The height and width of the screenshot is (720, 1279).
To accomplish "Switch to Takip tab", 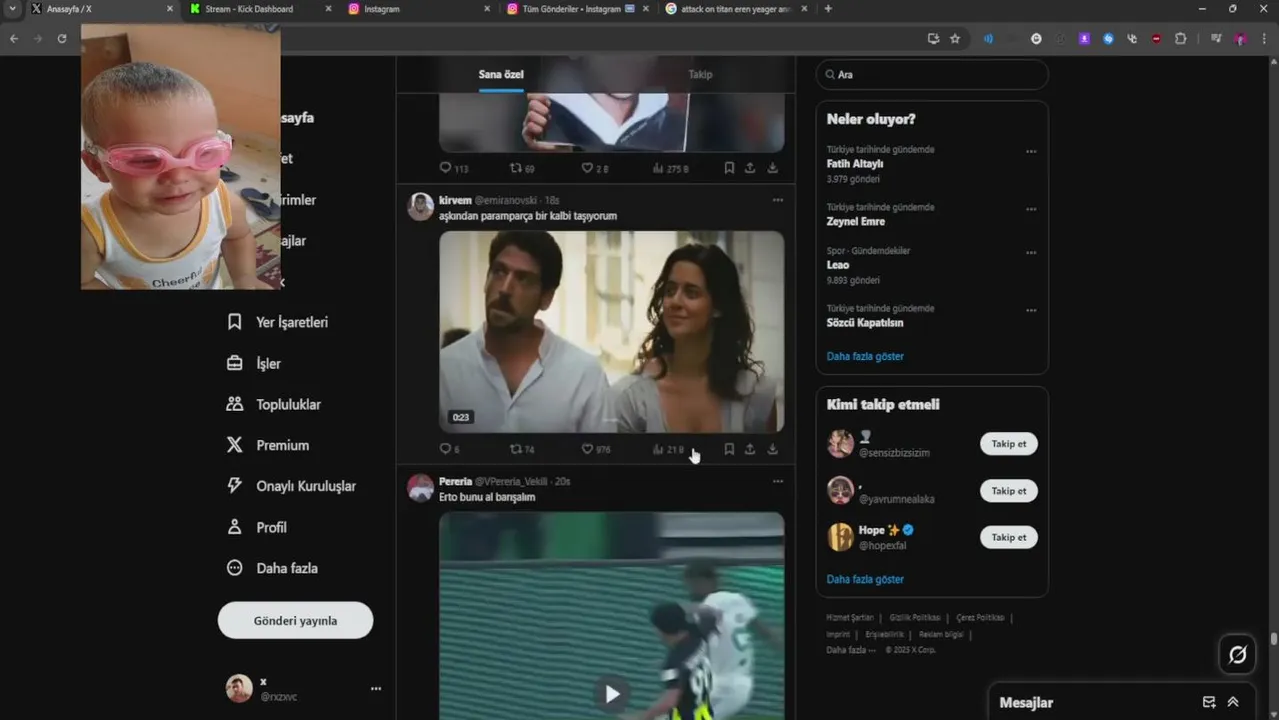I will coord(700,74).
